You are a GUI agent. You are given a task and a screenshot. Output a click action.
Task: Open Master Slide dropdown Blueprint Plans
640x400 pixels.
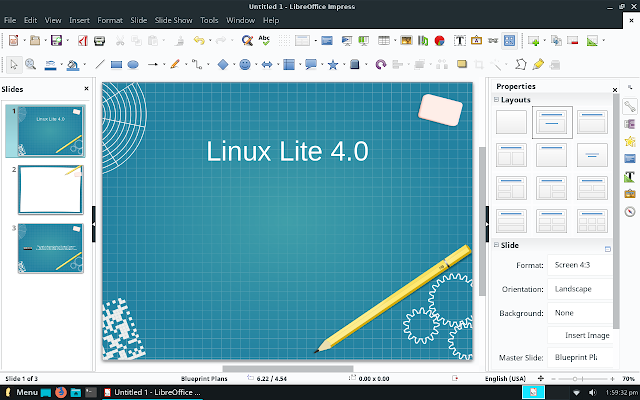point(580,358)
